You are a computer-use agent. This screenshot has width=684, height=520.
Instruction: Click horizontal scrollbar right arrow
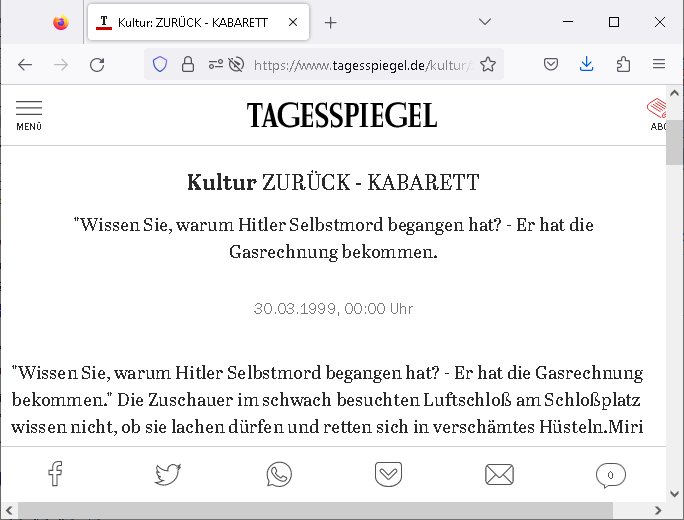coord(658,510)
